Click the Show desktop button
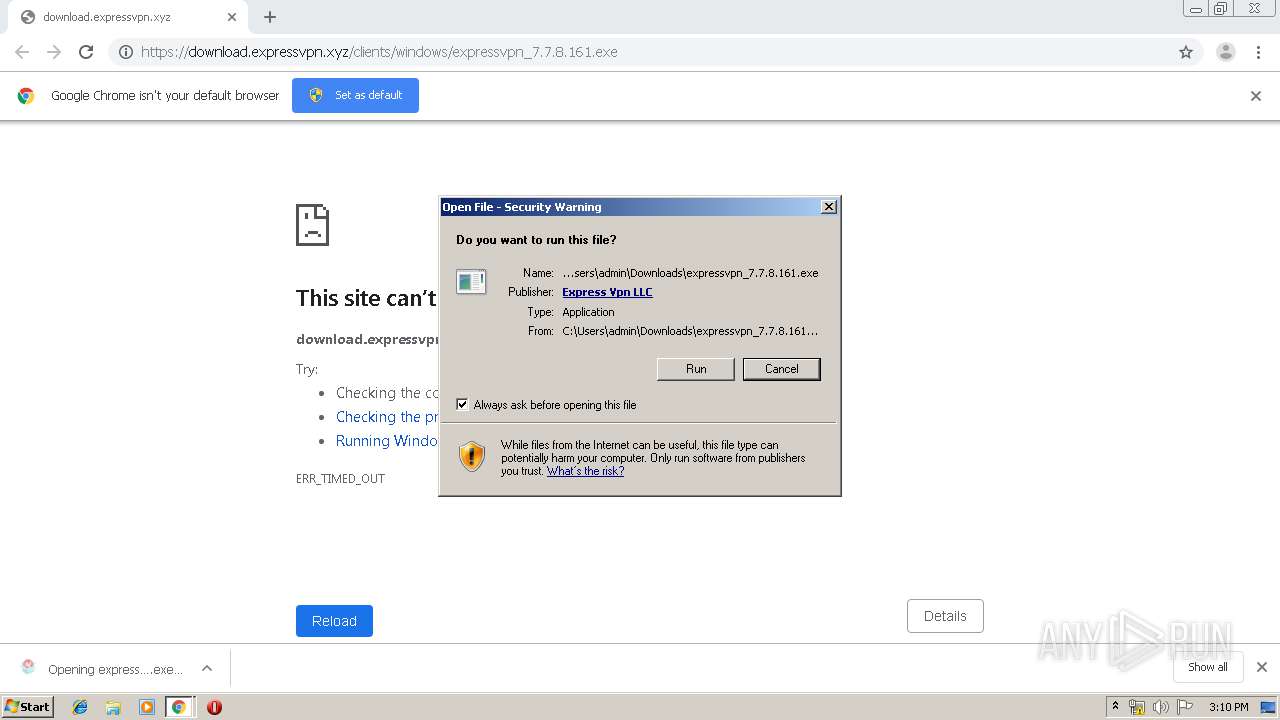The height and width of the screenshot is (720, 1280). [1268, 707]
